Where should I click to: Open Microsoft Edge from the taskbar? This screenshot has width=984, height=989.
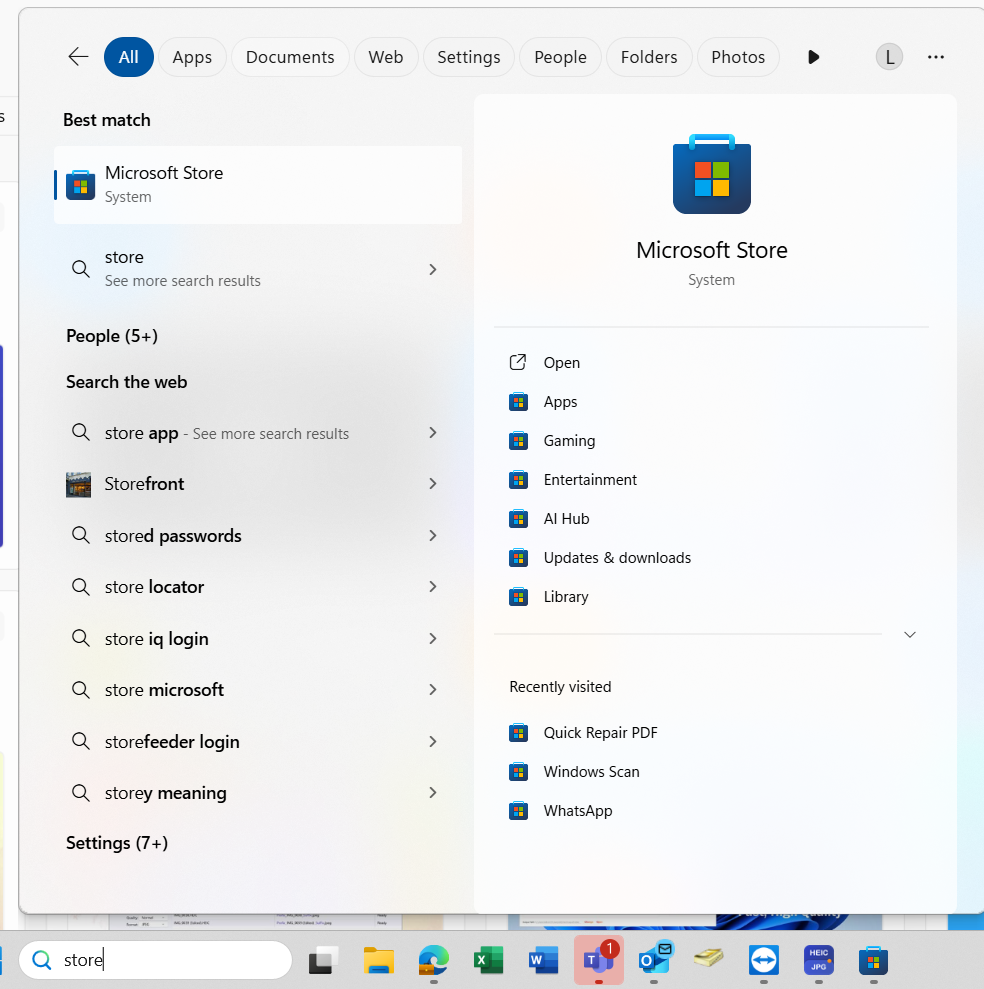click(x=433, y=961)
